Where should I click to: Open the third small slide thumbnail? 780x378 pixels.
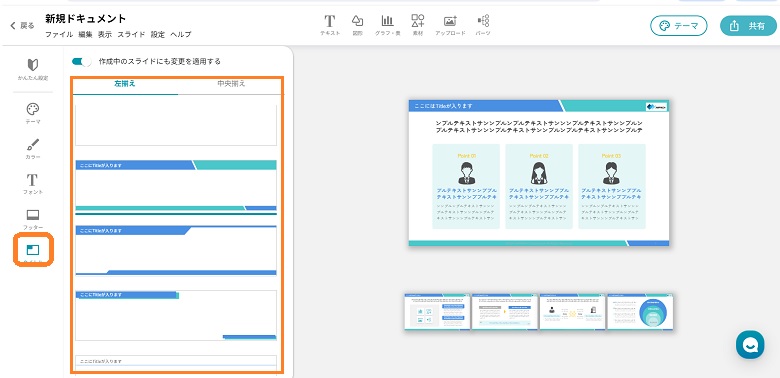572,311
